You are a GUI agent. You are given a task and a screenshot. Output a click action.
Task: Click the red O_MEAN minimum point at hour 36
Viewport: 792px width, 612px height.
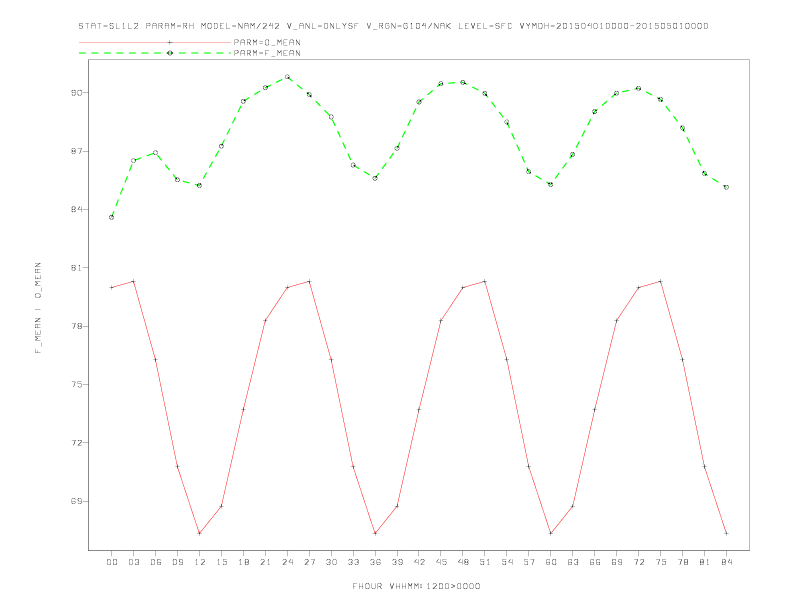point(375,533)
